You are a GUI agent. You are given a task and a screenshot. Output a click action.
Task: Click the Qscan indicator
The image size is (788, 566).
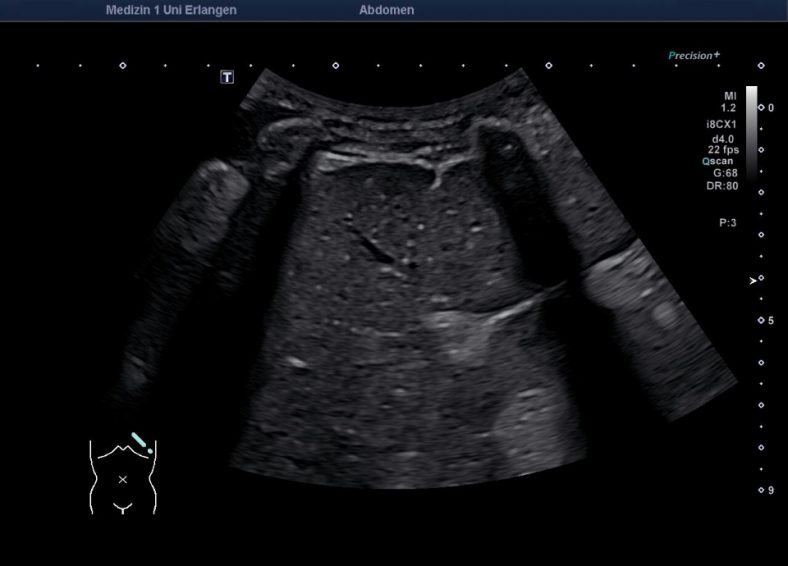coord(720,161)
